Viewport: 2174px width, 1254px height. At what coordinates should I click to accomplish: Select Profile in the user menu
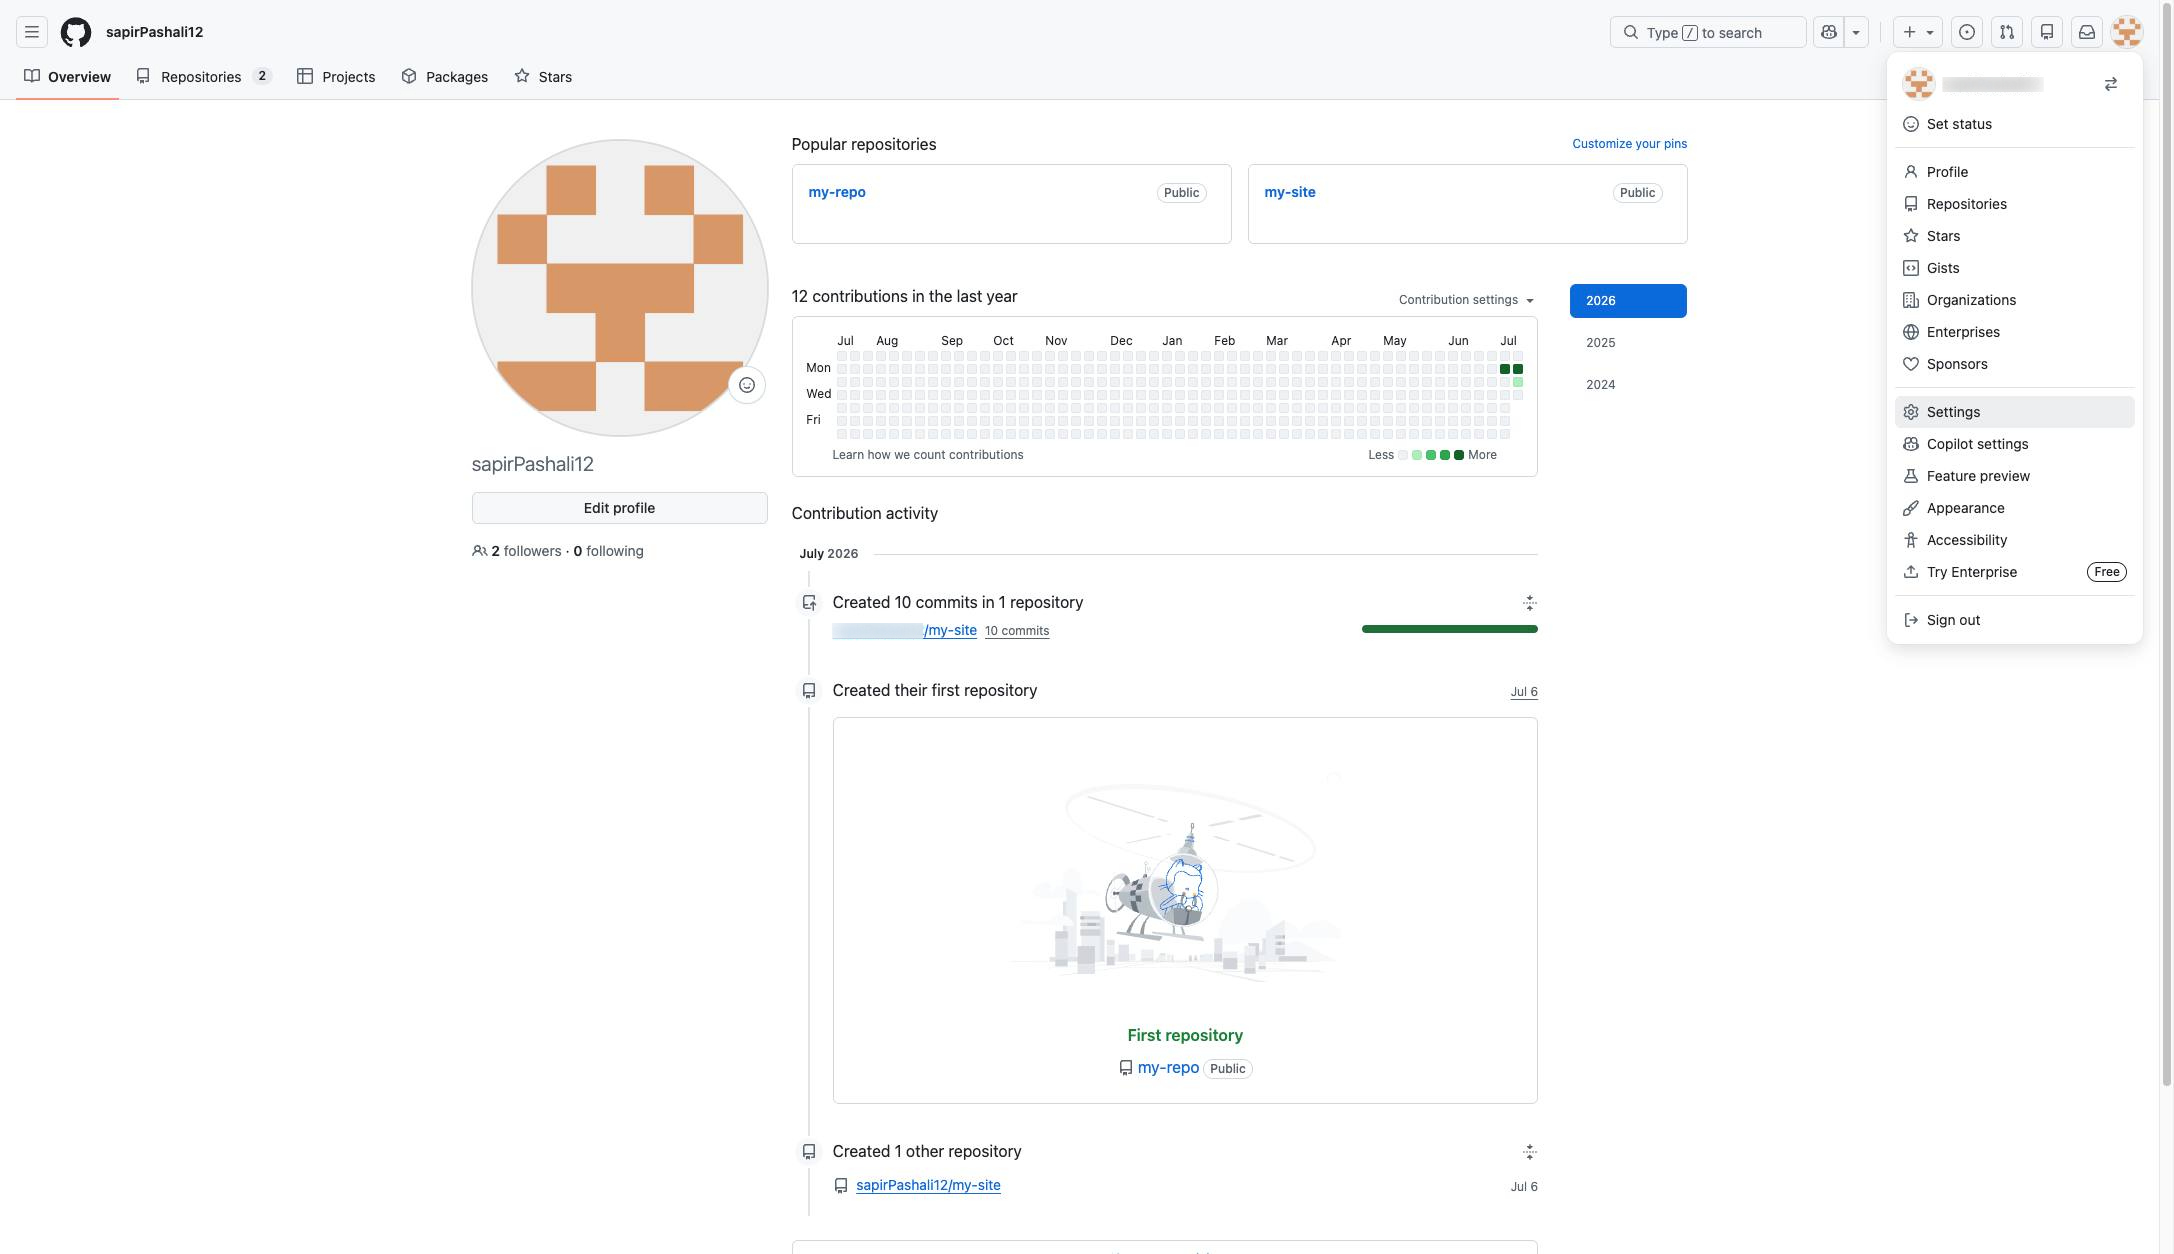click(2014, 172)
